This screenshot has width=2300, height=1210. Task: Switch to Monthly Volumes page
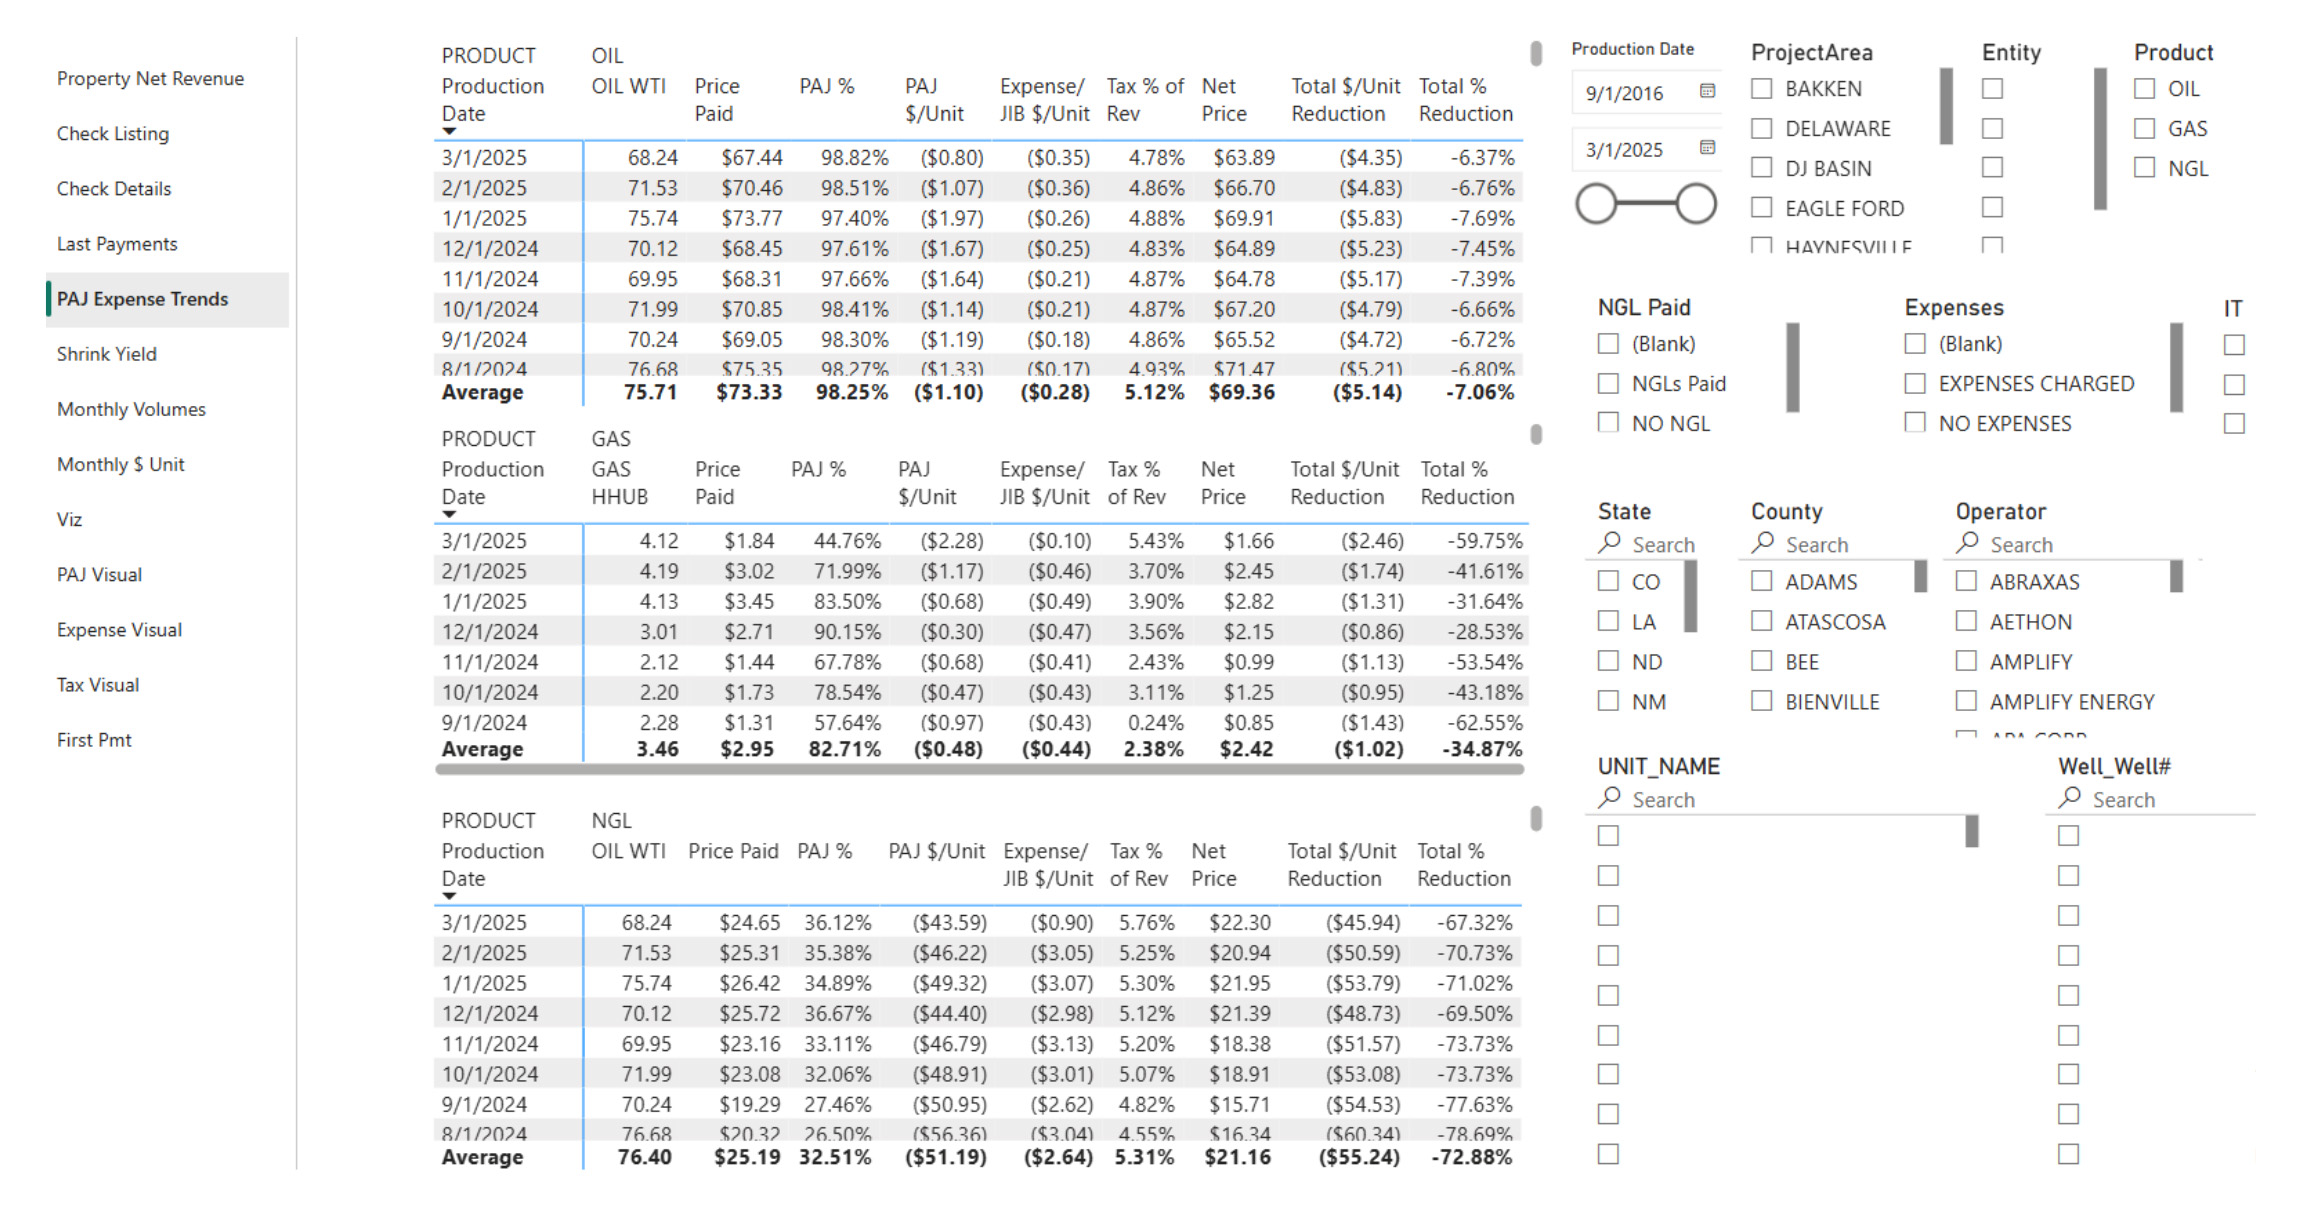(x=131, y=409)
